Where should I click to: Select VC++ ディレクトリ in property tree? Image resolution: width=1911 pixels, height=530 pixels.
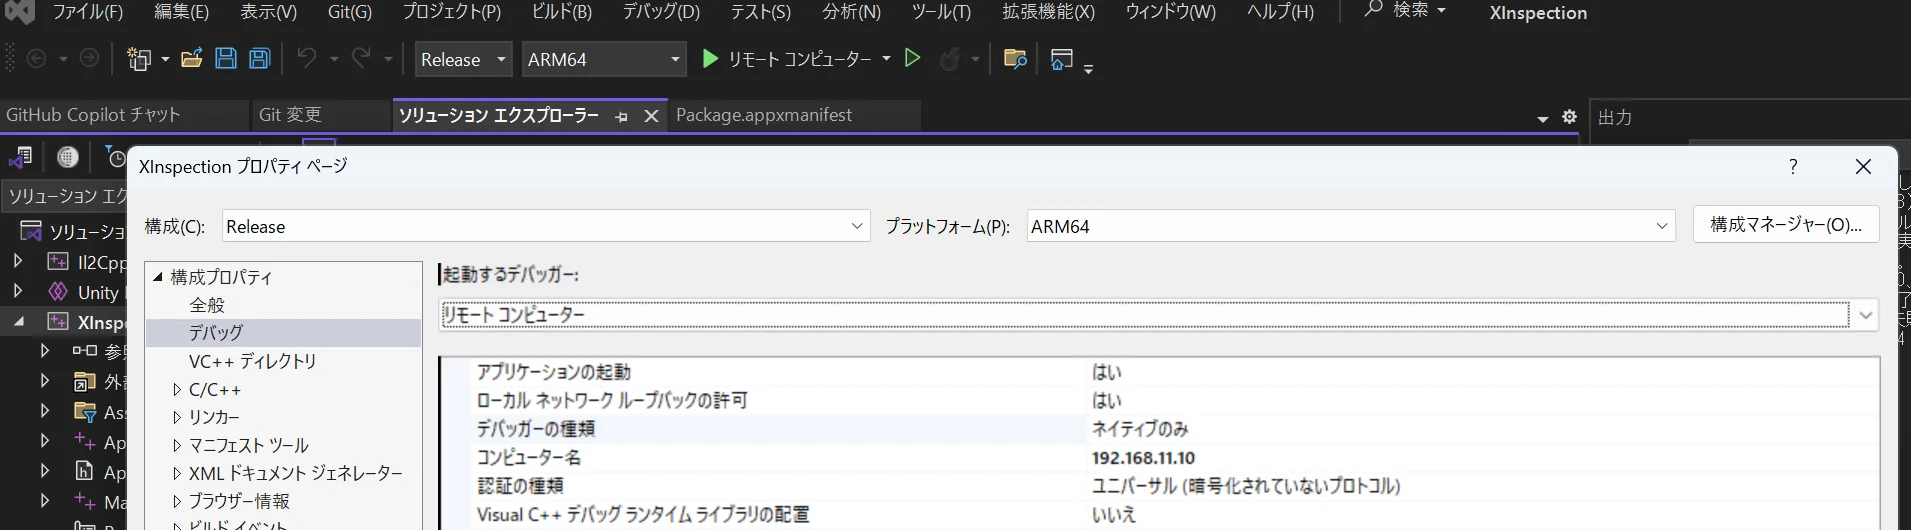[x=252, y=361]
